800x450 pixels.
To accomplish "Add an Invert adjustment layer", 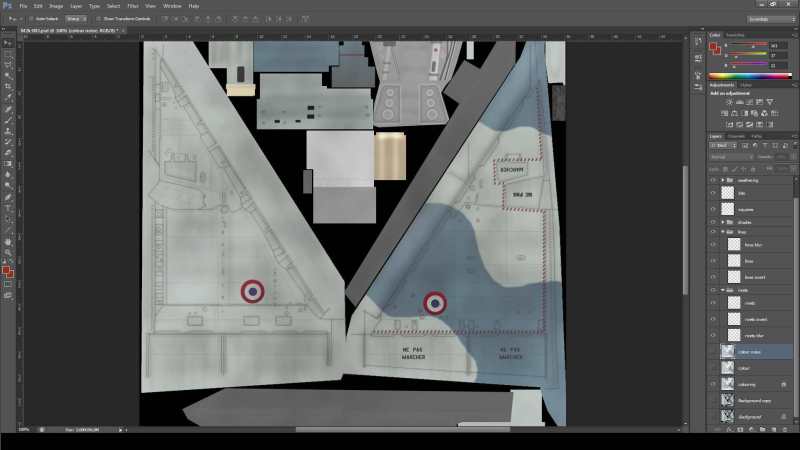I will click(729, 124).
